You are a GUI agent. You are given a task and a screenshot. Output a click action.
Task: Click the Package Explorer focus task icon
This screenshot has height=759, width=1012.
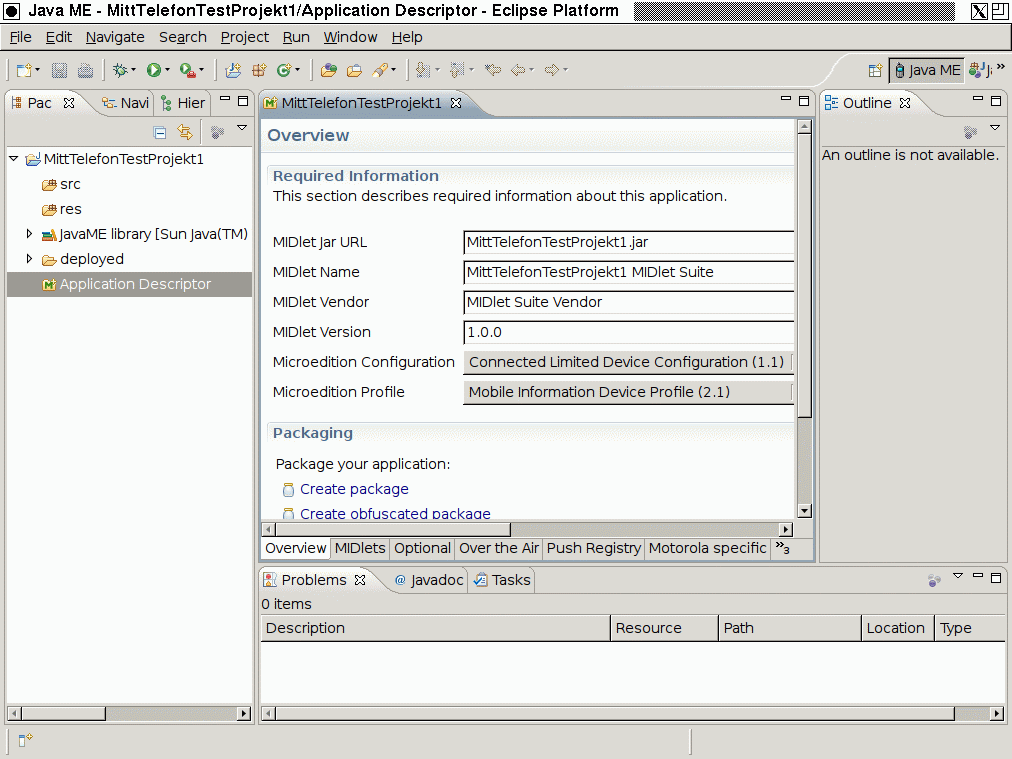(218, 132)
